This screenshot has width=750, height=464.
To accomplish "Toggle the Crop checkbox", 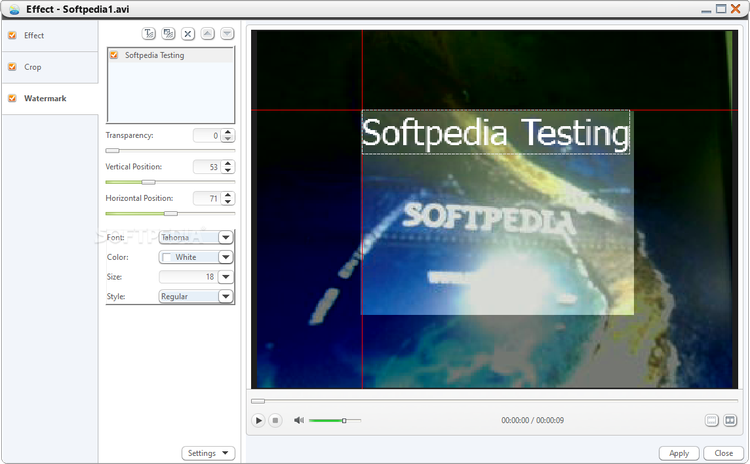I will (x=12, y=67).
